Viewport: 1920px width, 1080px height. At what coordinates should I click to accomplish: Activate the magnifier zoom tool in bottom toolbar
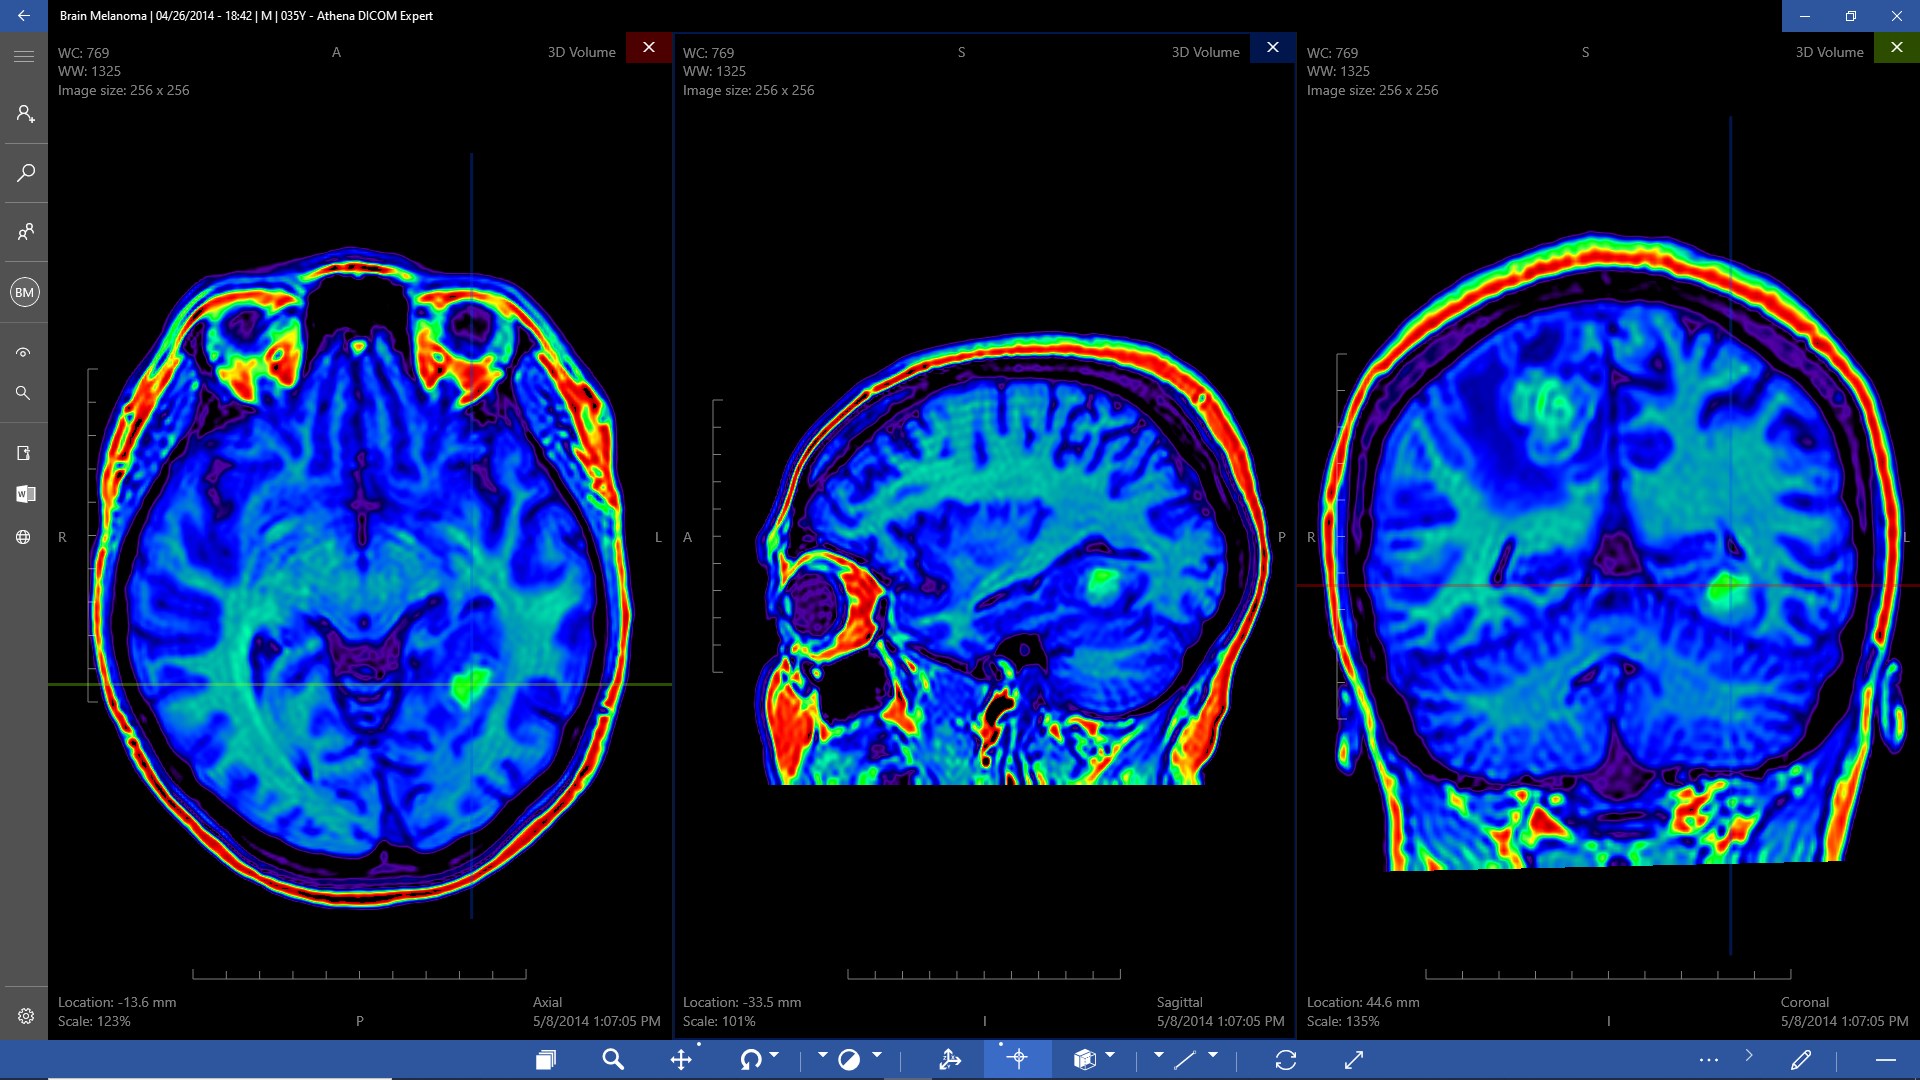[613, 1060]
